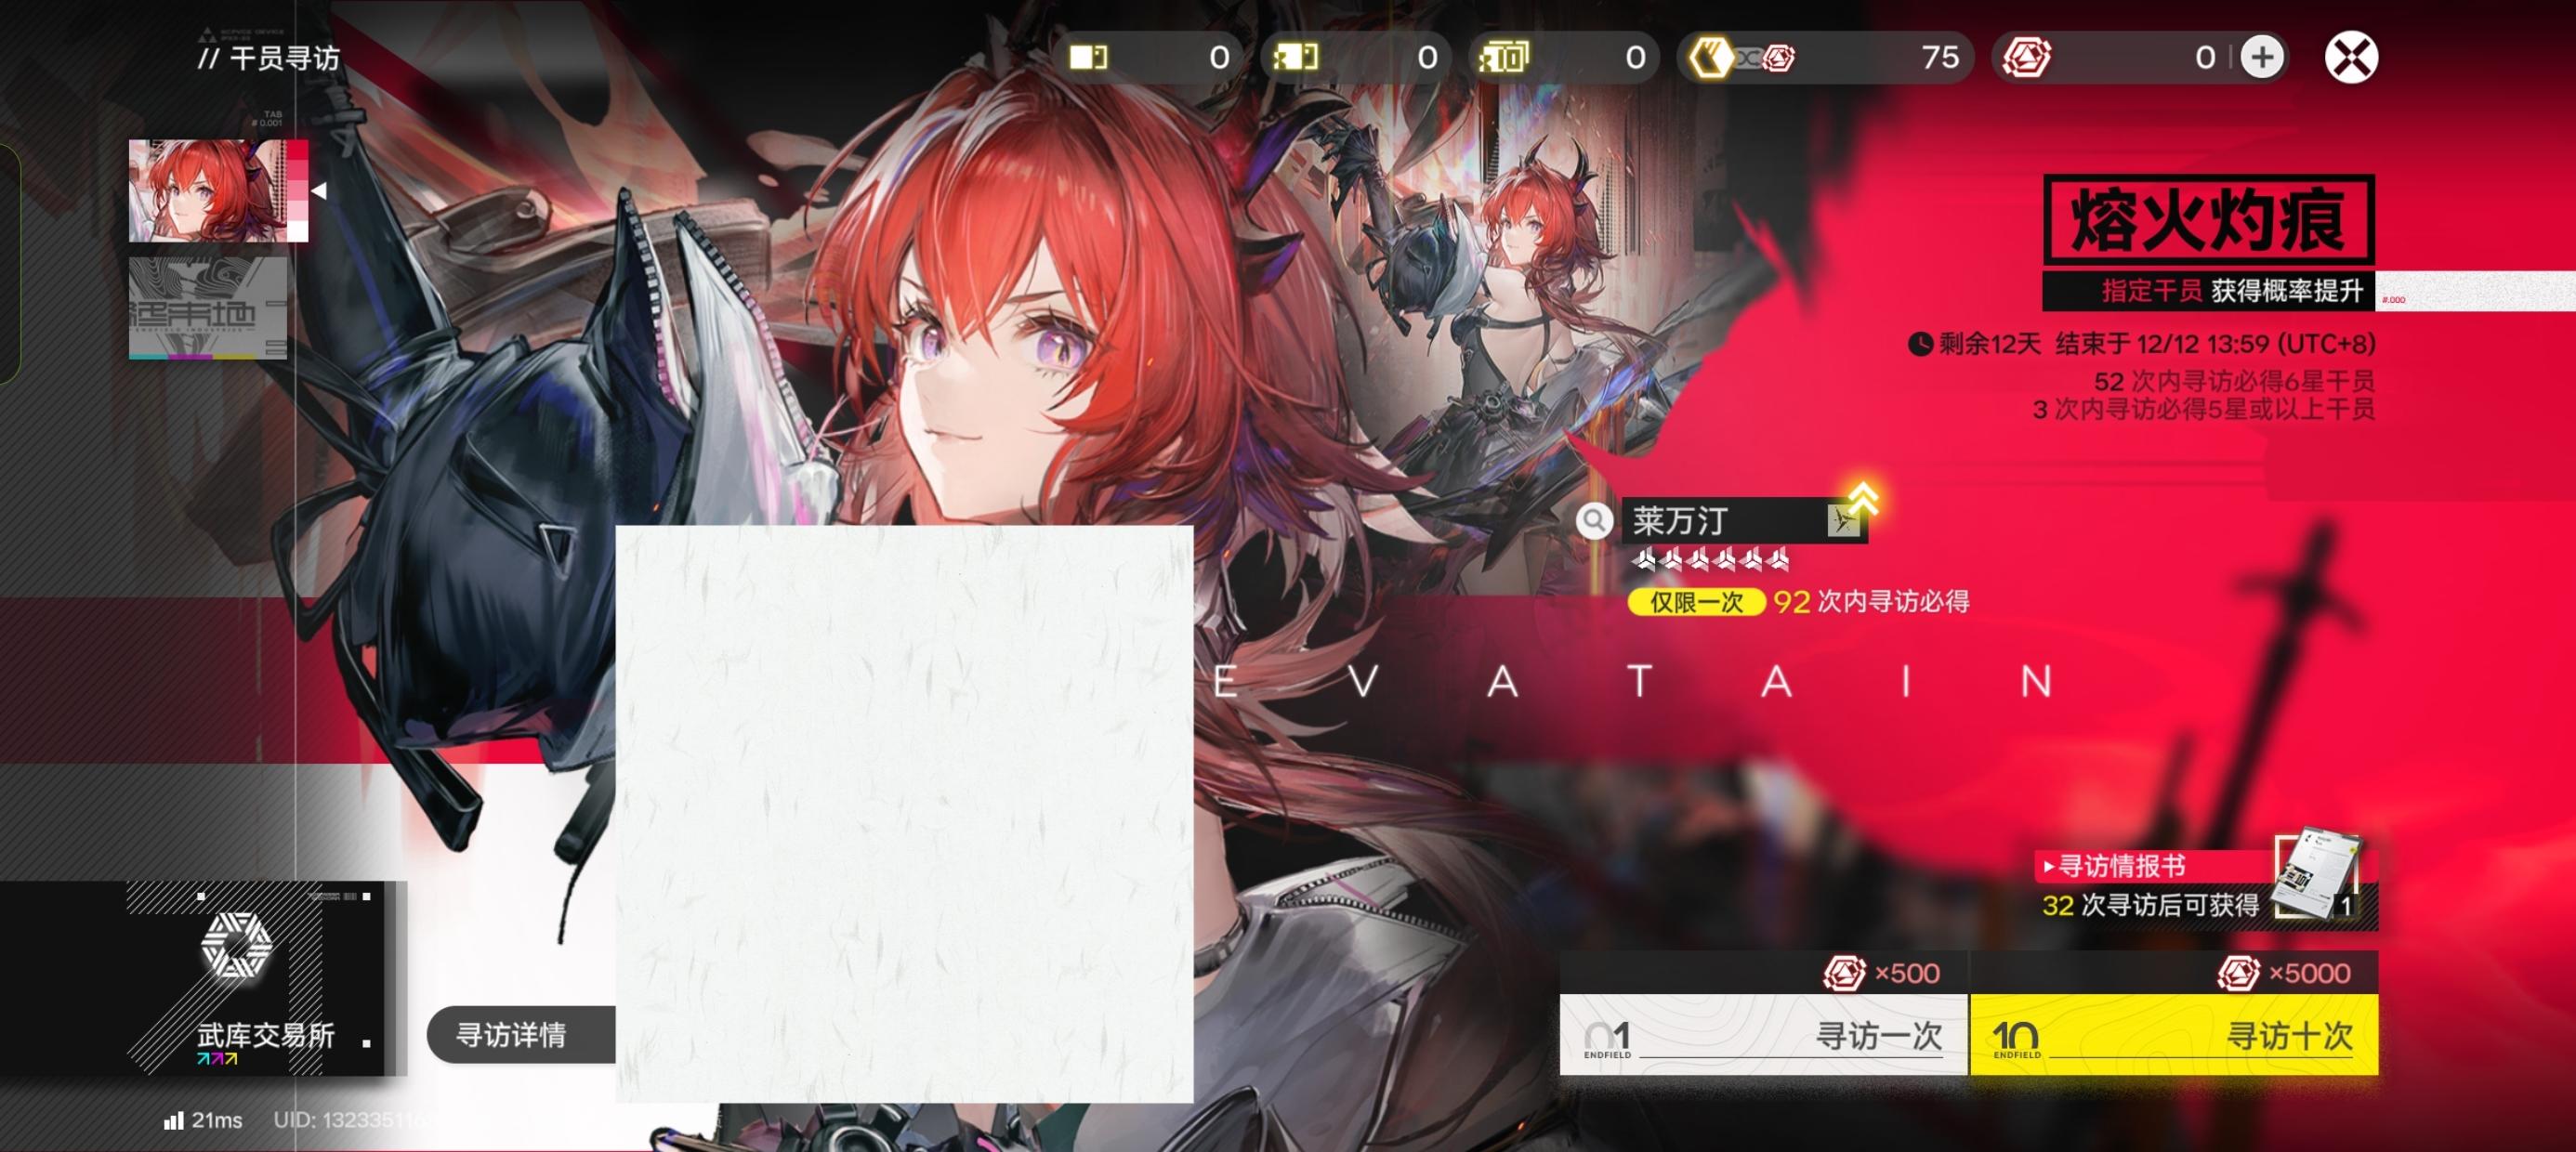Click the marked ticket icon second from left
Image resolution: width=2576 pixels, height=1152 pixels.
[x=1295, y=57]
